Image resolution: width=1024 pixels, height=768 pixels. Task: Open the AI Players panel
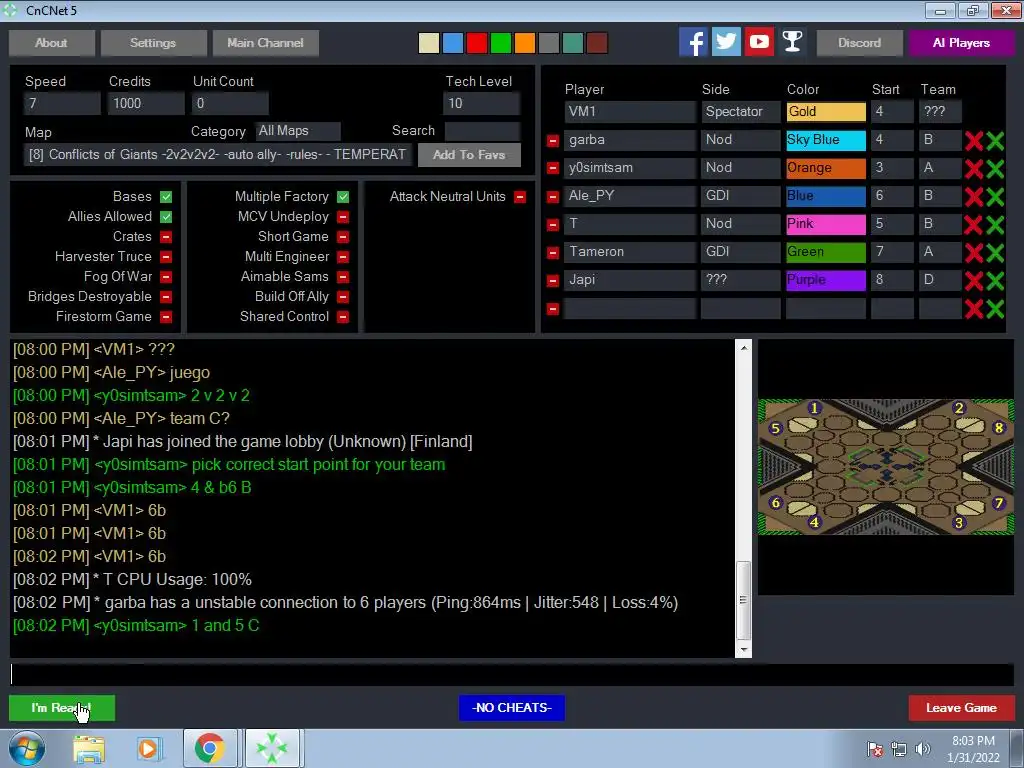[x=961, y=43]
